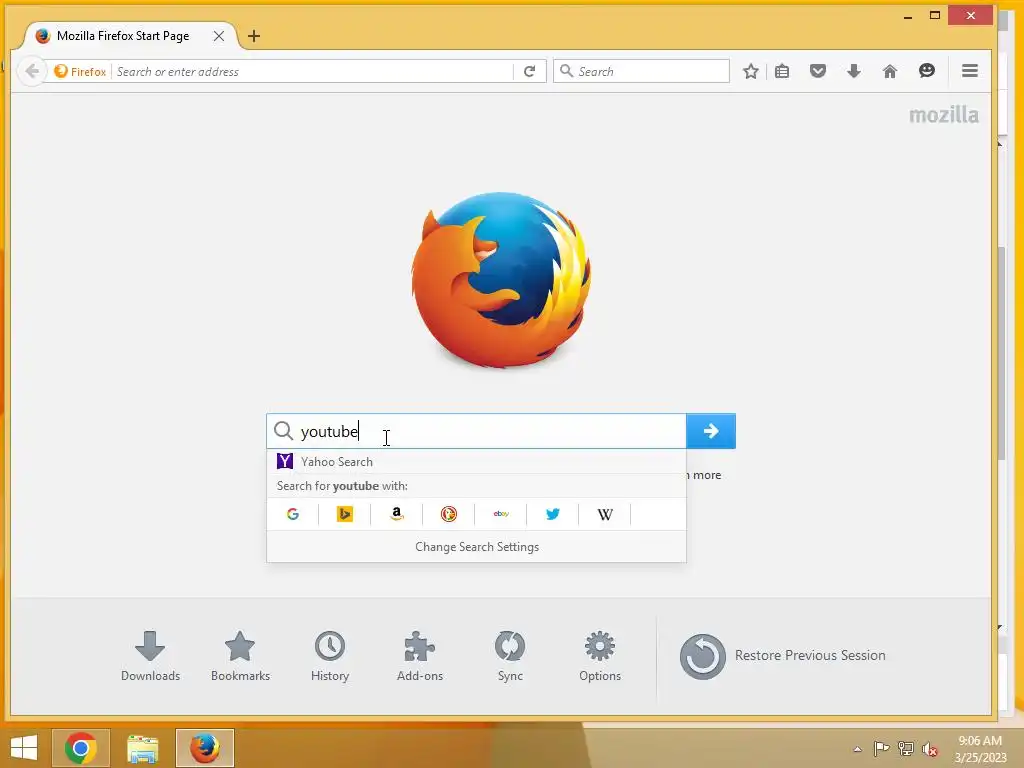This screenshot has height=768, width=1024.
Task: Go to the Firefox home page icon
Action: click(889, 71)
